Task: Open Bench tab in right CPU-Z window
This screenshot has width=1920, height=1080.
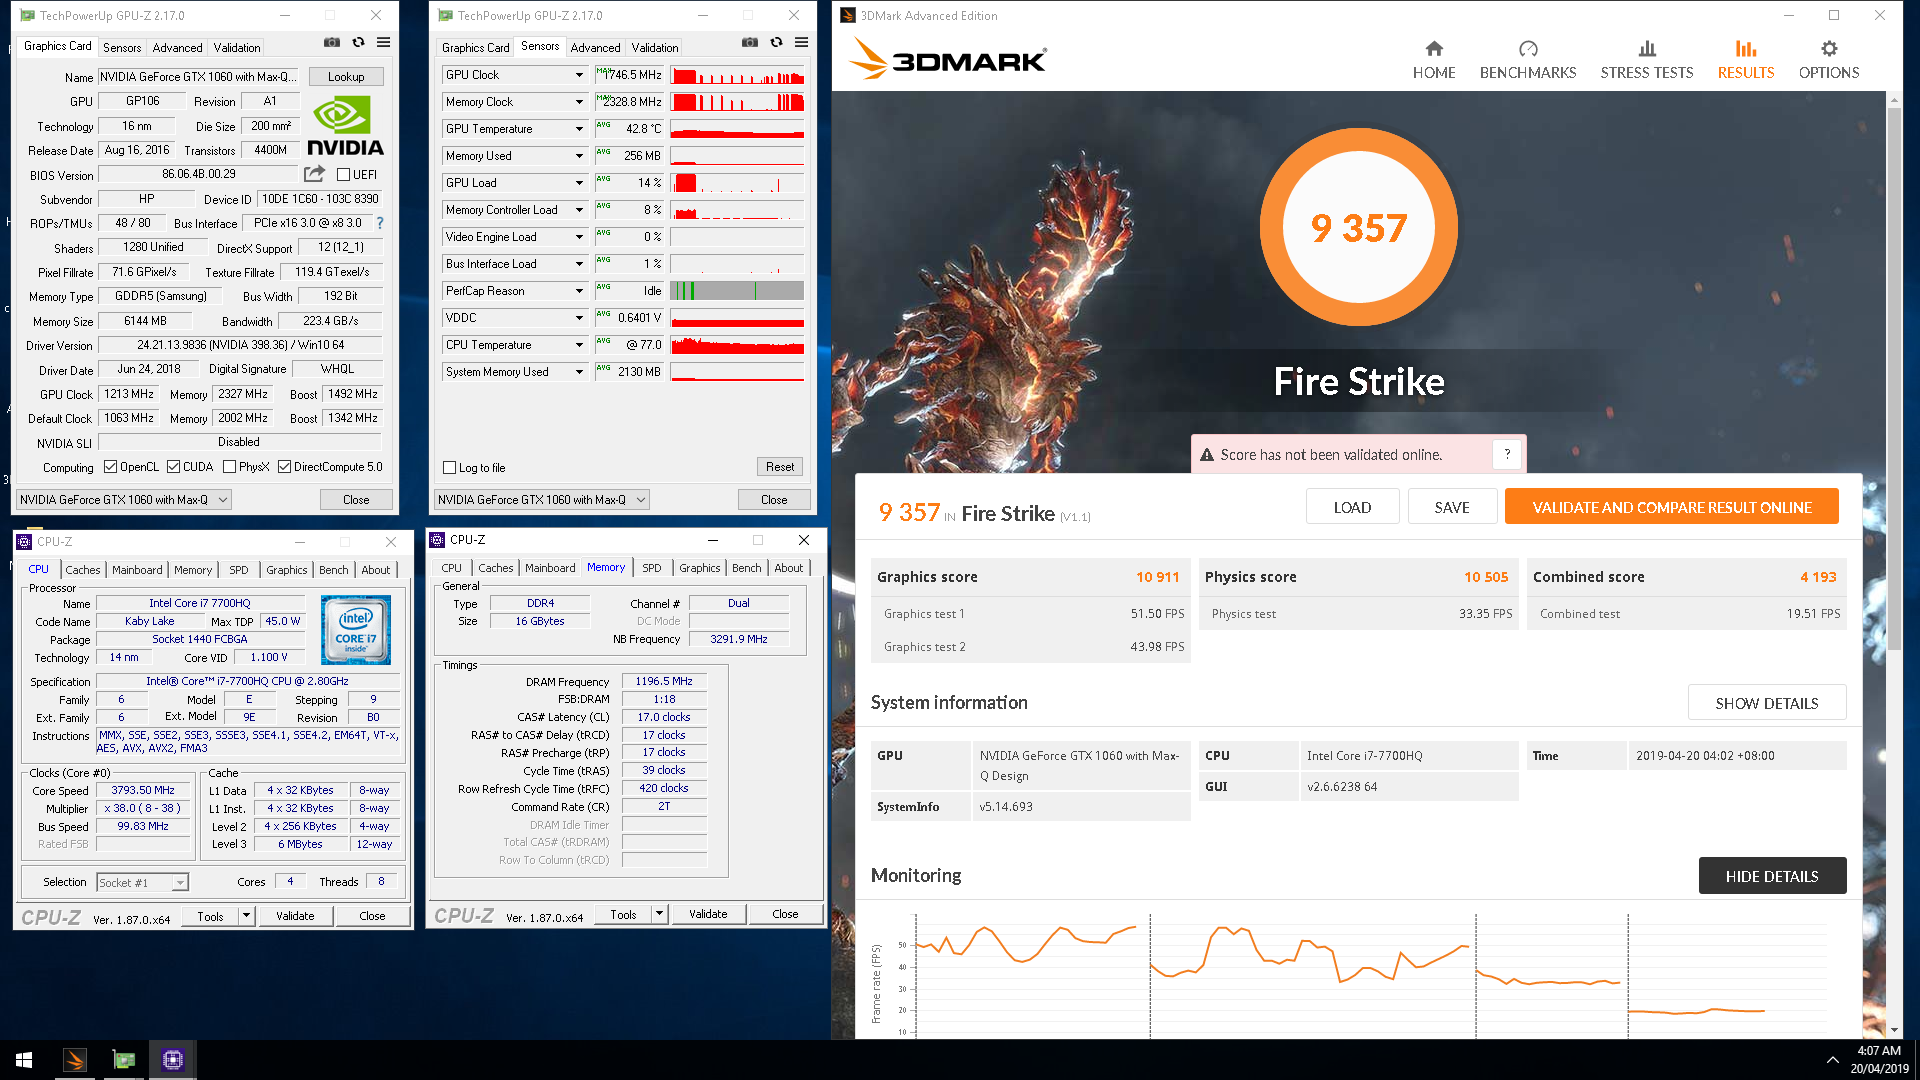Action: pos(747,568)
